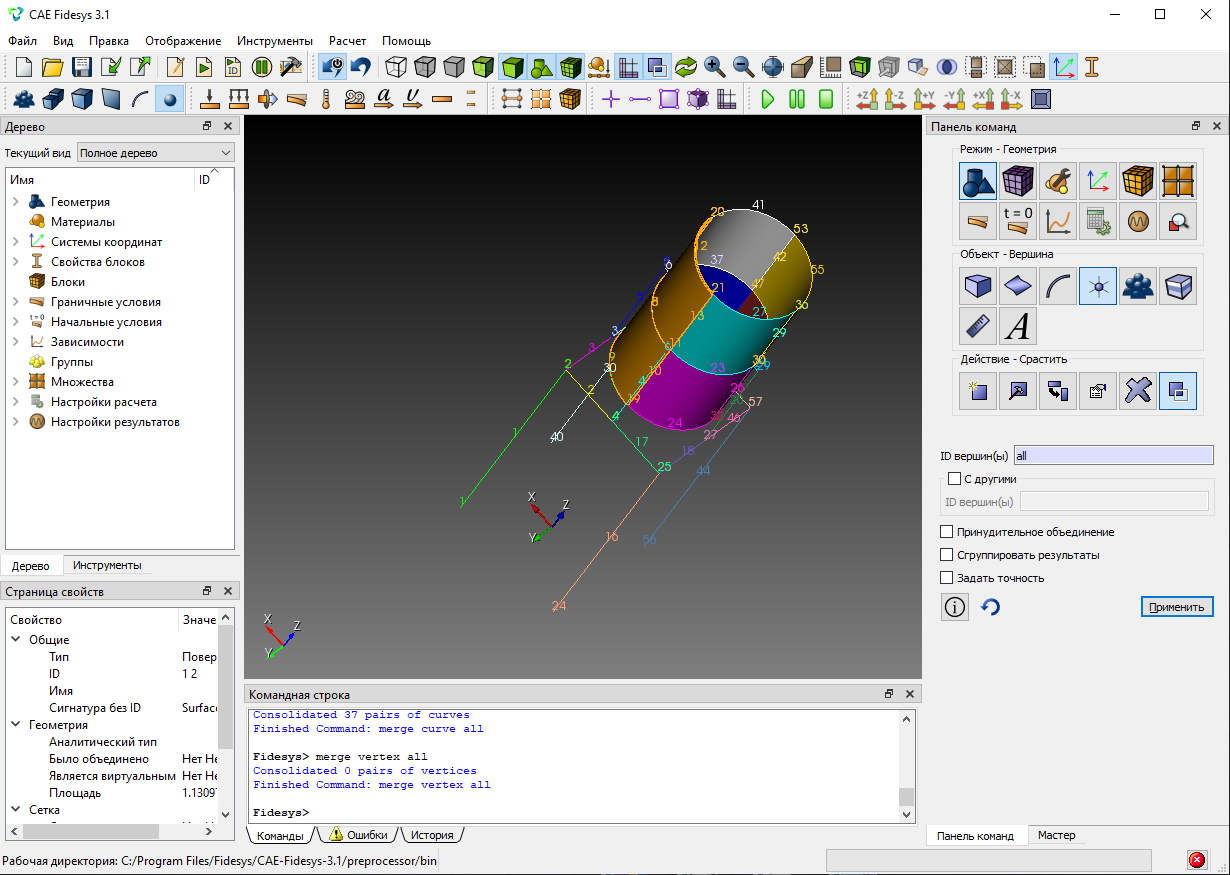The width and height of the screenshot is (1230, 875).
Task: Click the italic A text object icon
Action: tap(1018, 326)
